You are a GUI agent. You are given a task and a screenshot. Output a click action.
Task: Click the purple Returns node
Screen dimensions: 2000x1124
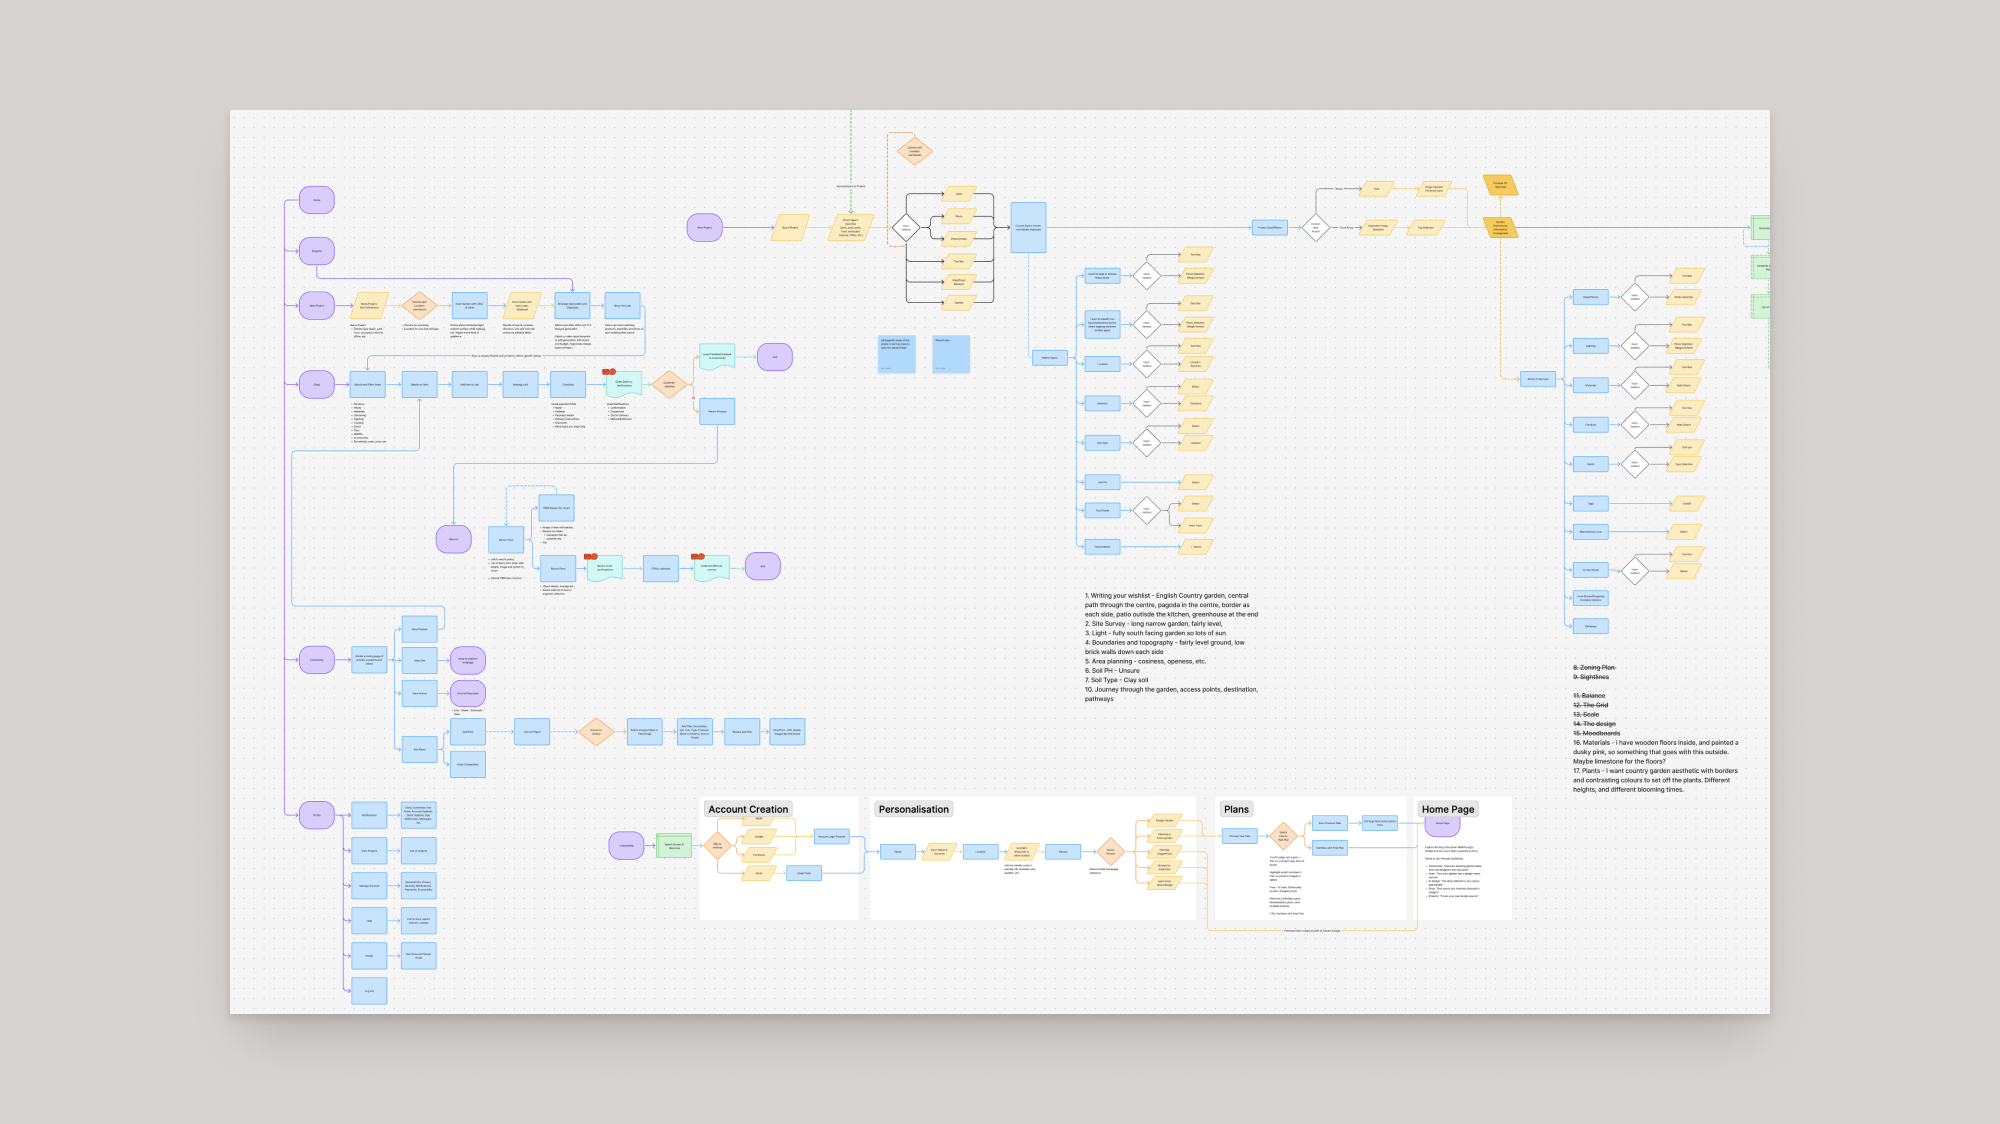[x=453, y=539]
